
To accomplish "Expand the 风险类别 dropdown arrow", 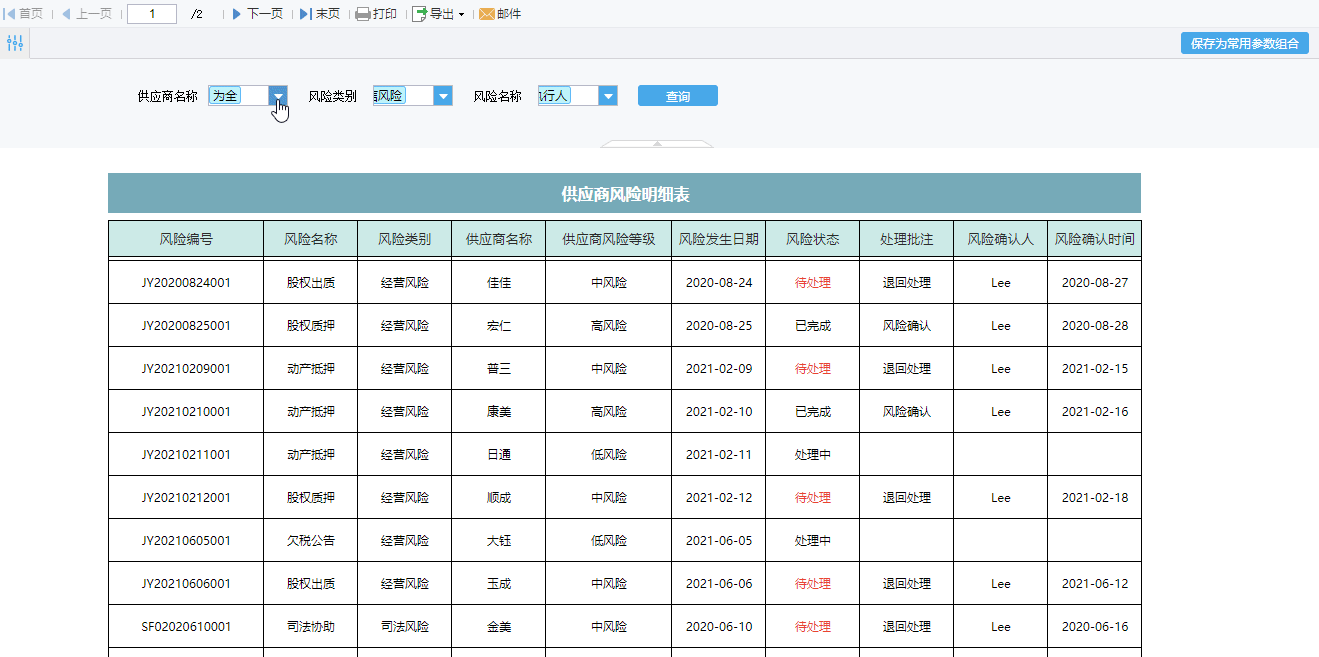I will (443, 96).
